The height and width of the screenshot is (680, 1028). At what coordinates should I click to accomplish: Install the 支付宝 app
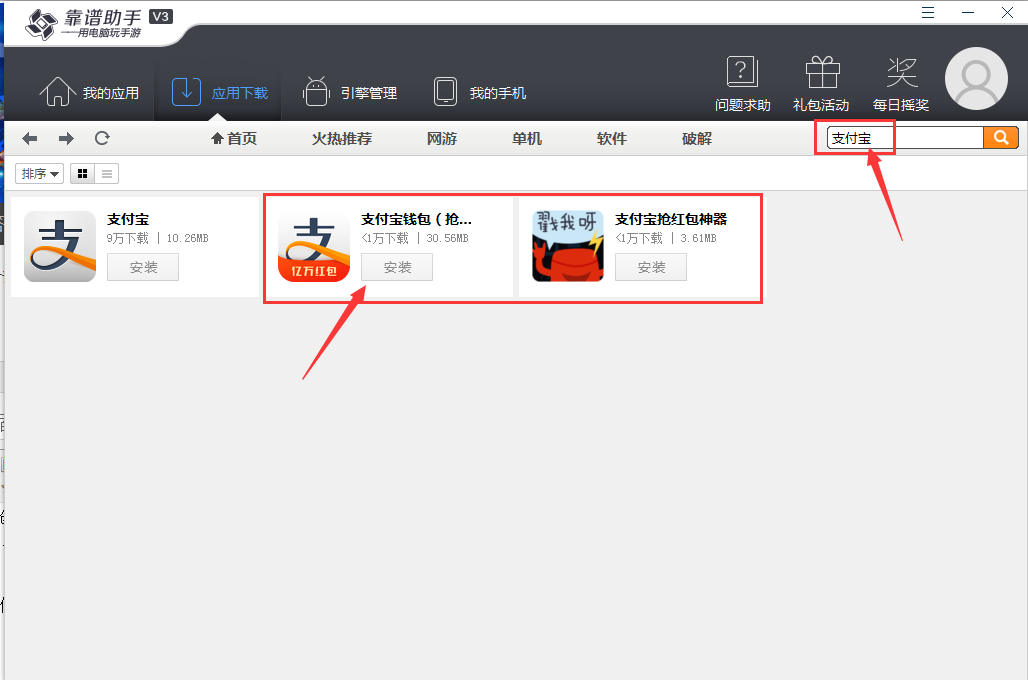click(x=143, y=267)
